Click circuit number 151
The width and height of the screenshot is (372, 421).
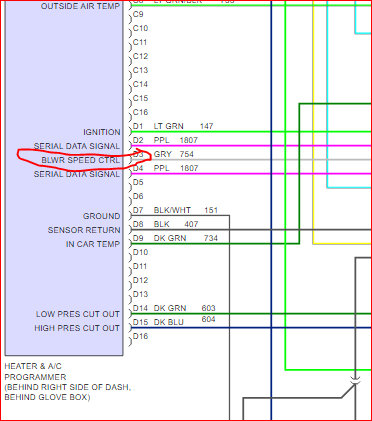211,210
